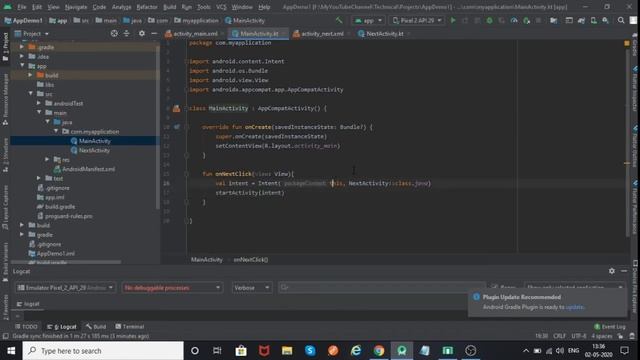Collapse the app module in project tree
The image size is (640, 360).
click(x=22, y=65)
